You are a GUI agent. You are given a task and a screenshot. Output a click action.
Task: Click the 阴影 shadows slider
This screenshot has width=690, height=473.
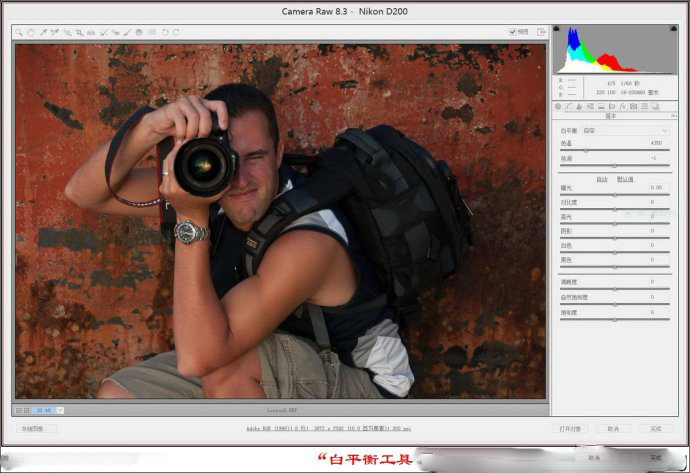[615, 238]
